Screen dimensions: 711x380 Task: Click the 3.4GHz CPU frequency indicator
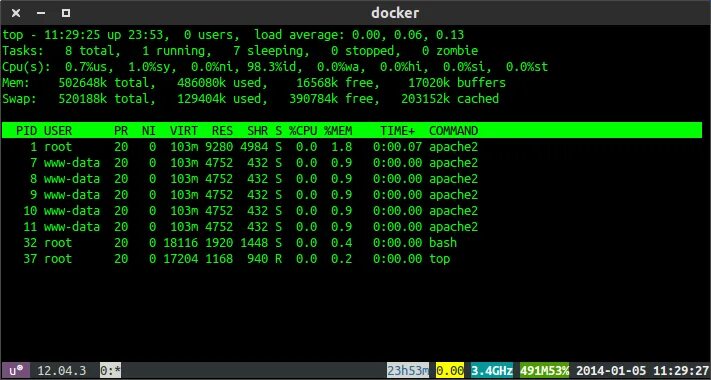tap(492, 370)
